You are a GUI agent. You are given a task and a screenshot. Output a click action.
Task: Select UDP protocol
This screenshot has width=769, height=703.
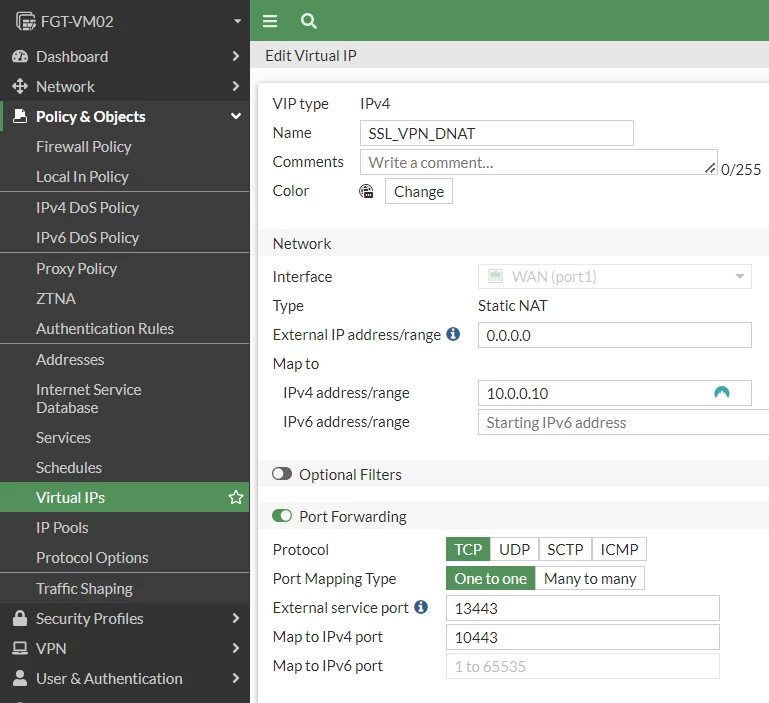pyautogui.click(x=514, y=549)
